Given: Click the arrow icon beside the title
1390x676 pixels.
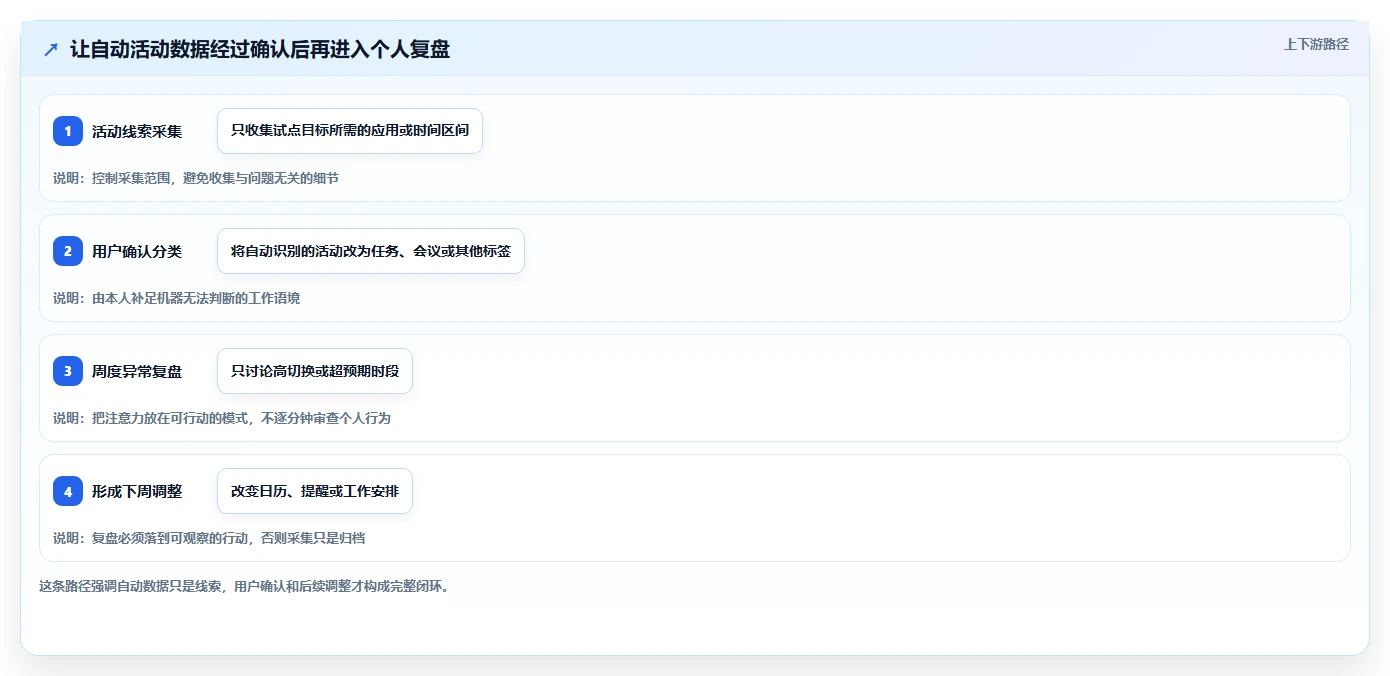Looking at the screenshot, I should click(x=51, y=49).
